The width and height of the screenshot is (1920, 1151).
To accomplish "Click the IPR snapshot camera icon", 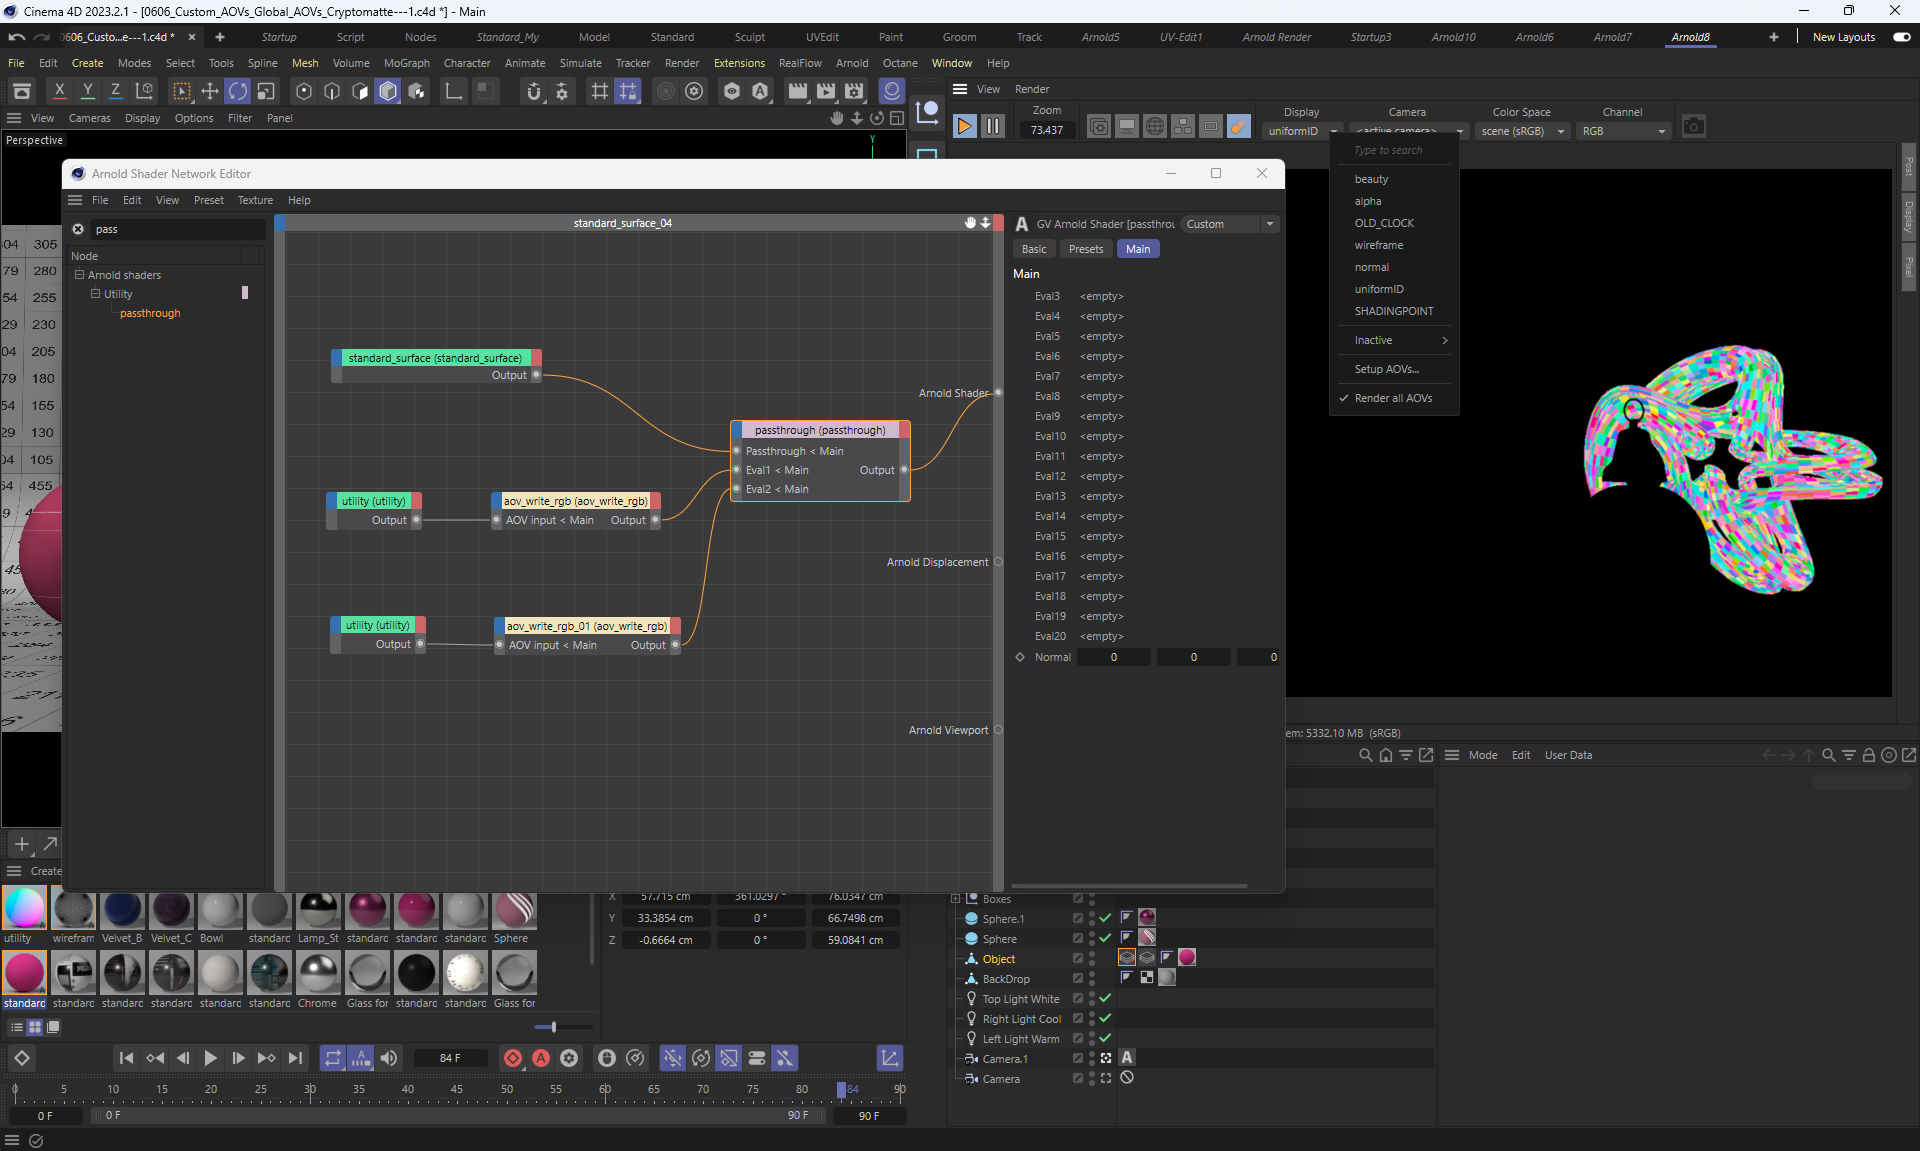I will (x=1693, y=127).
